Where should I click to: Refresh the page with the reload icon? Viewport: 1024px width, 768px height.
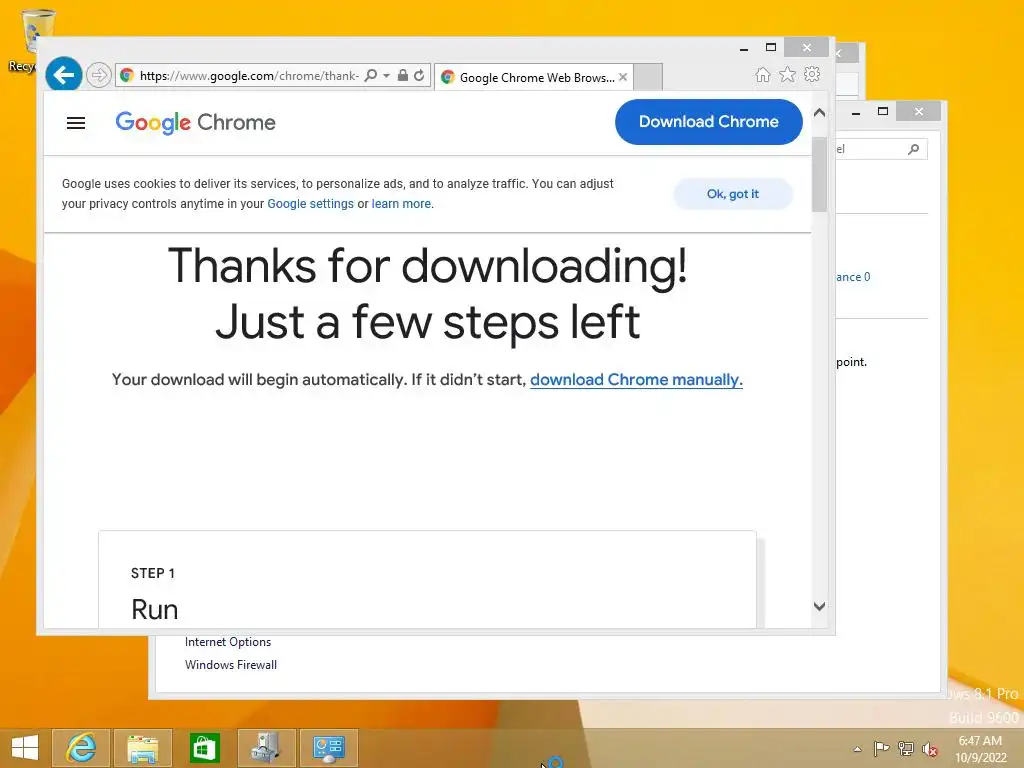[419, 75]
